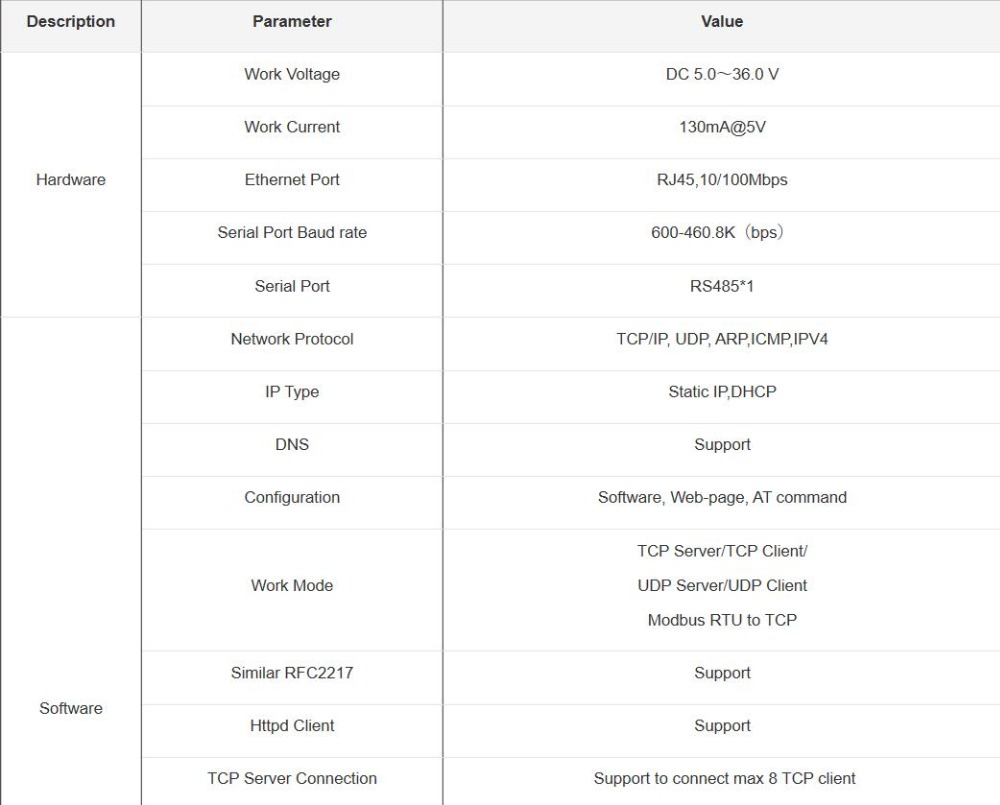Select the Ethernet Port parameter cell
The image size is (1000, 805).
(x=292, y=180)
